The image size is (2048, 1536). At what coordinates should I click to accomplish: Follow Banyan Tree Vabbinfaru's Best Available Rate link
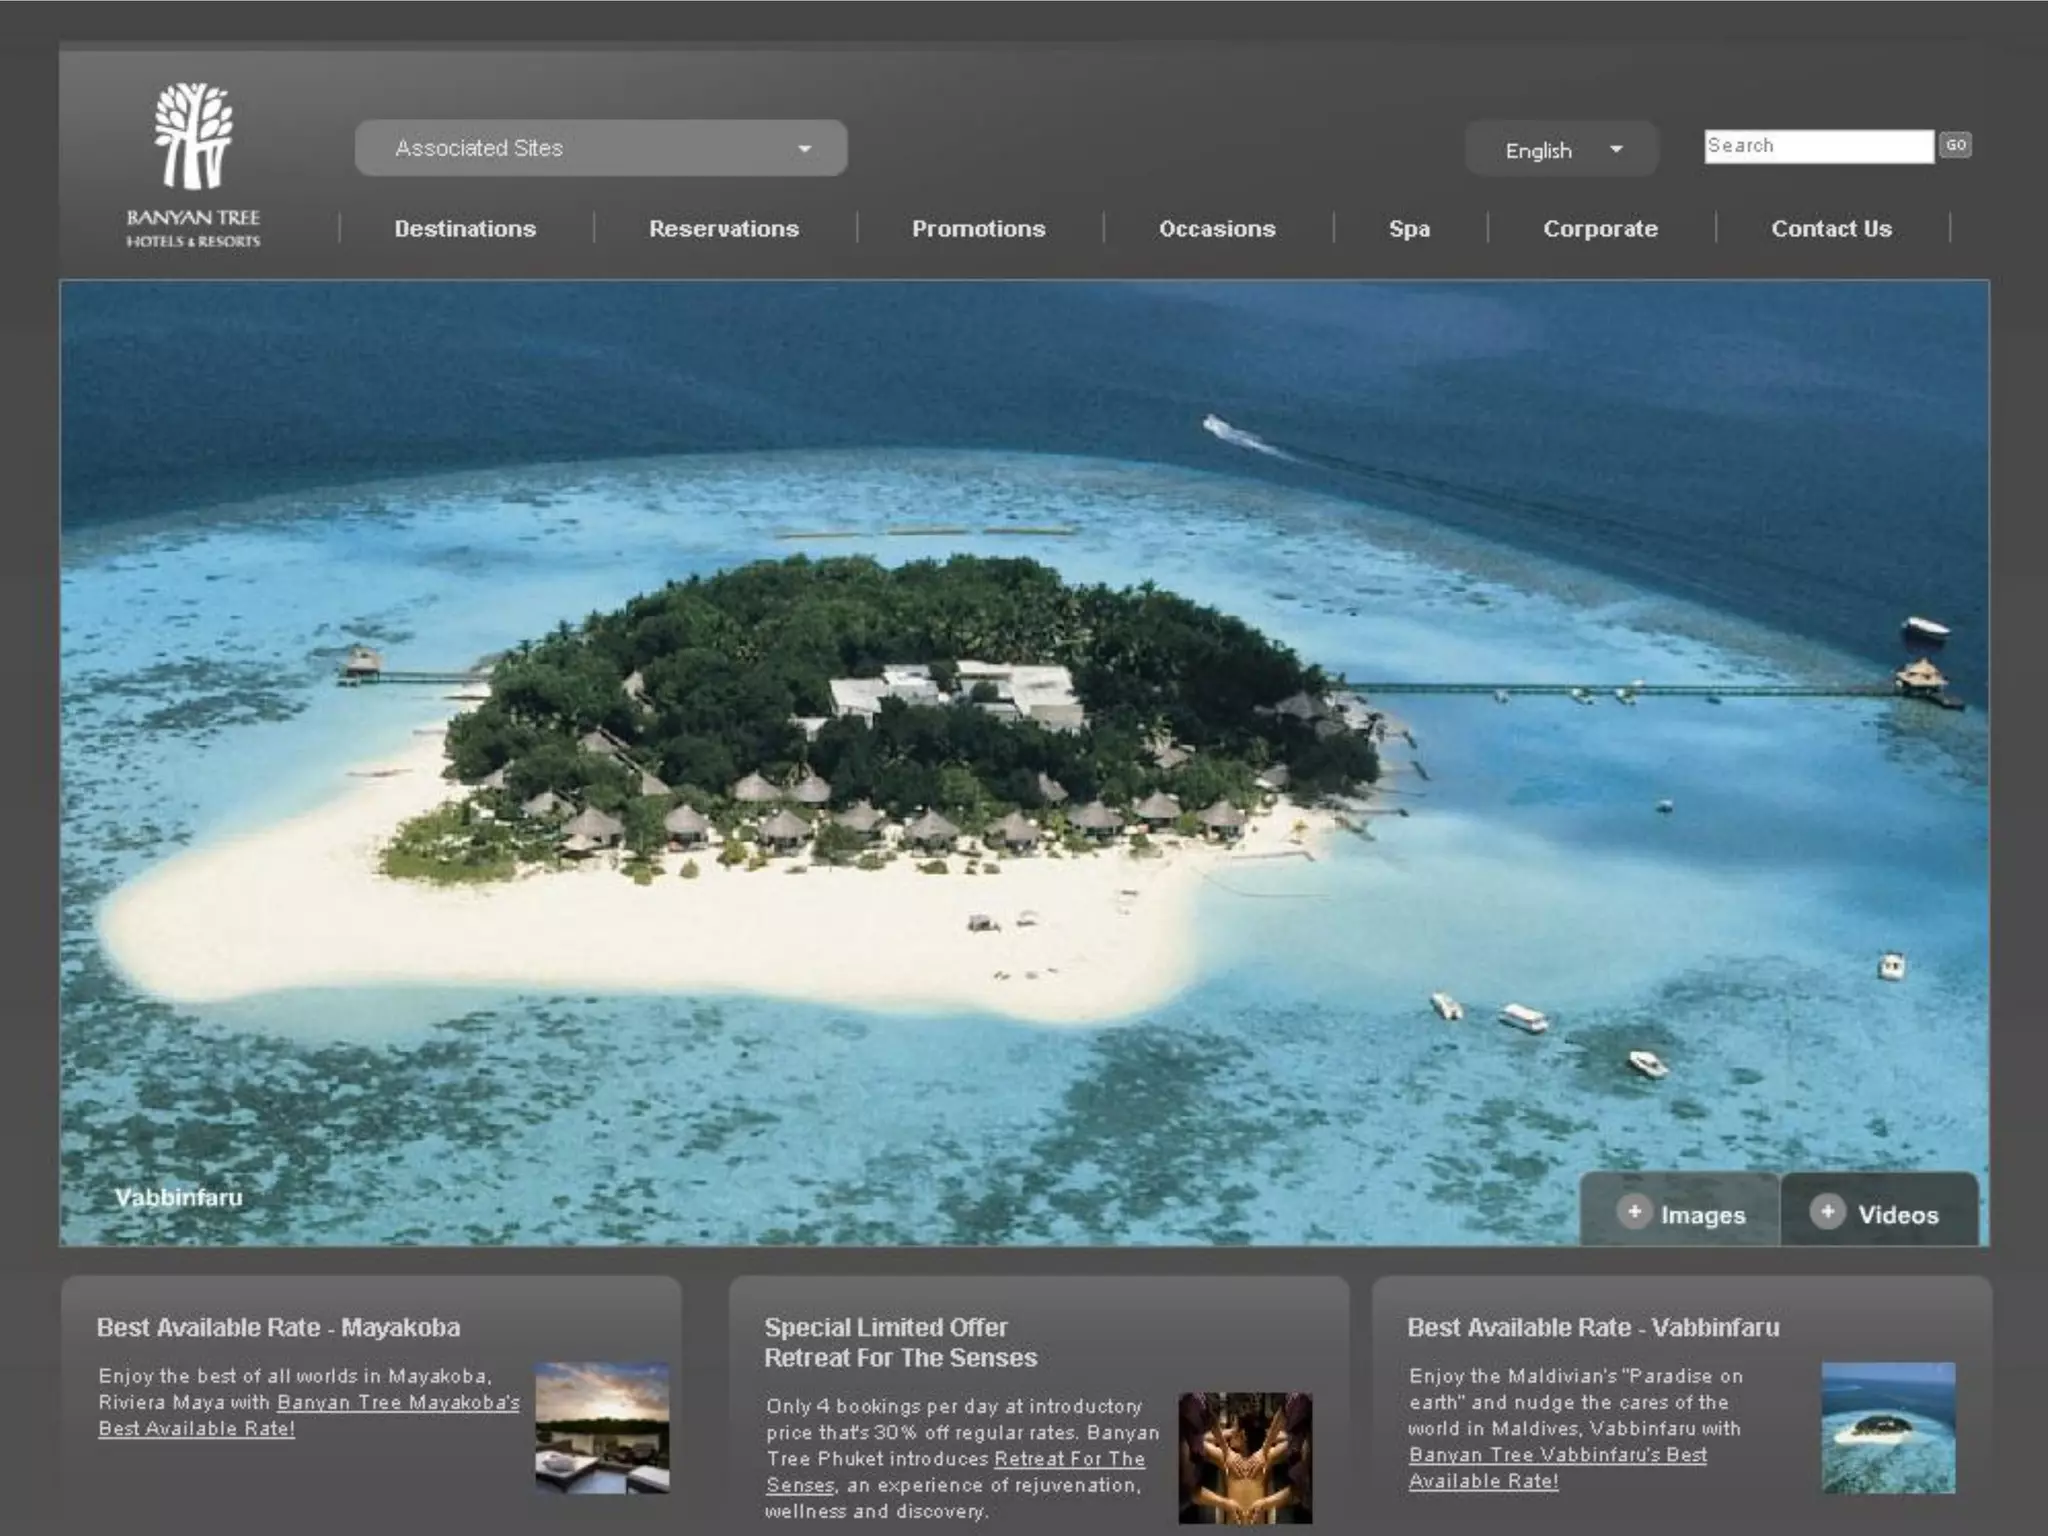coord(1557,1456)
